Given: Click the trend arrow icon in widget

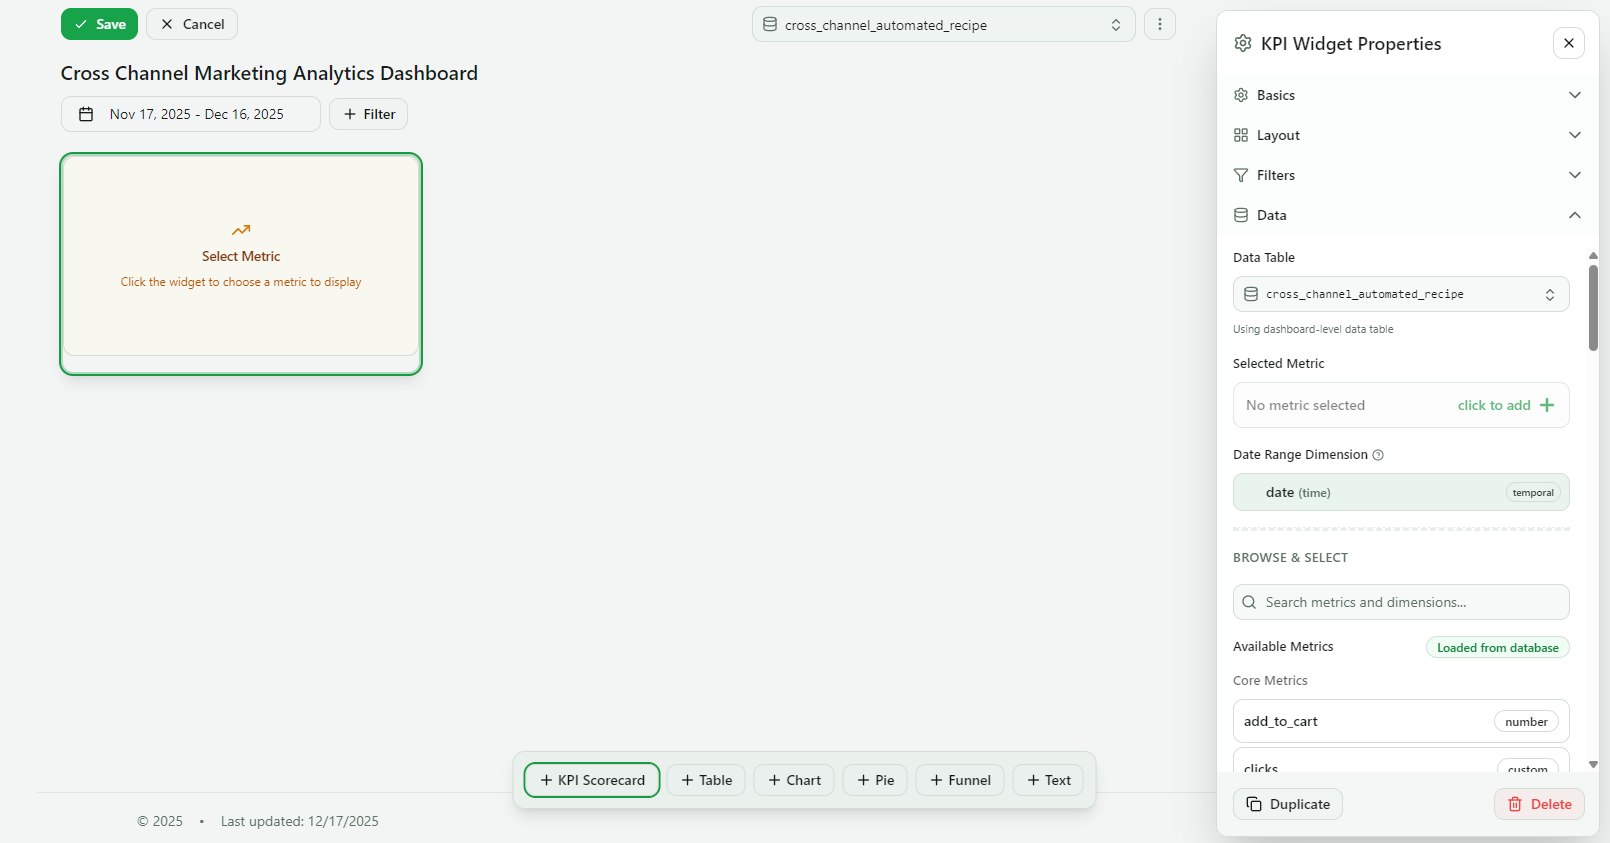Looking at the screenshot, I should (x=241, y=230).
